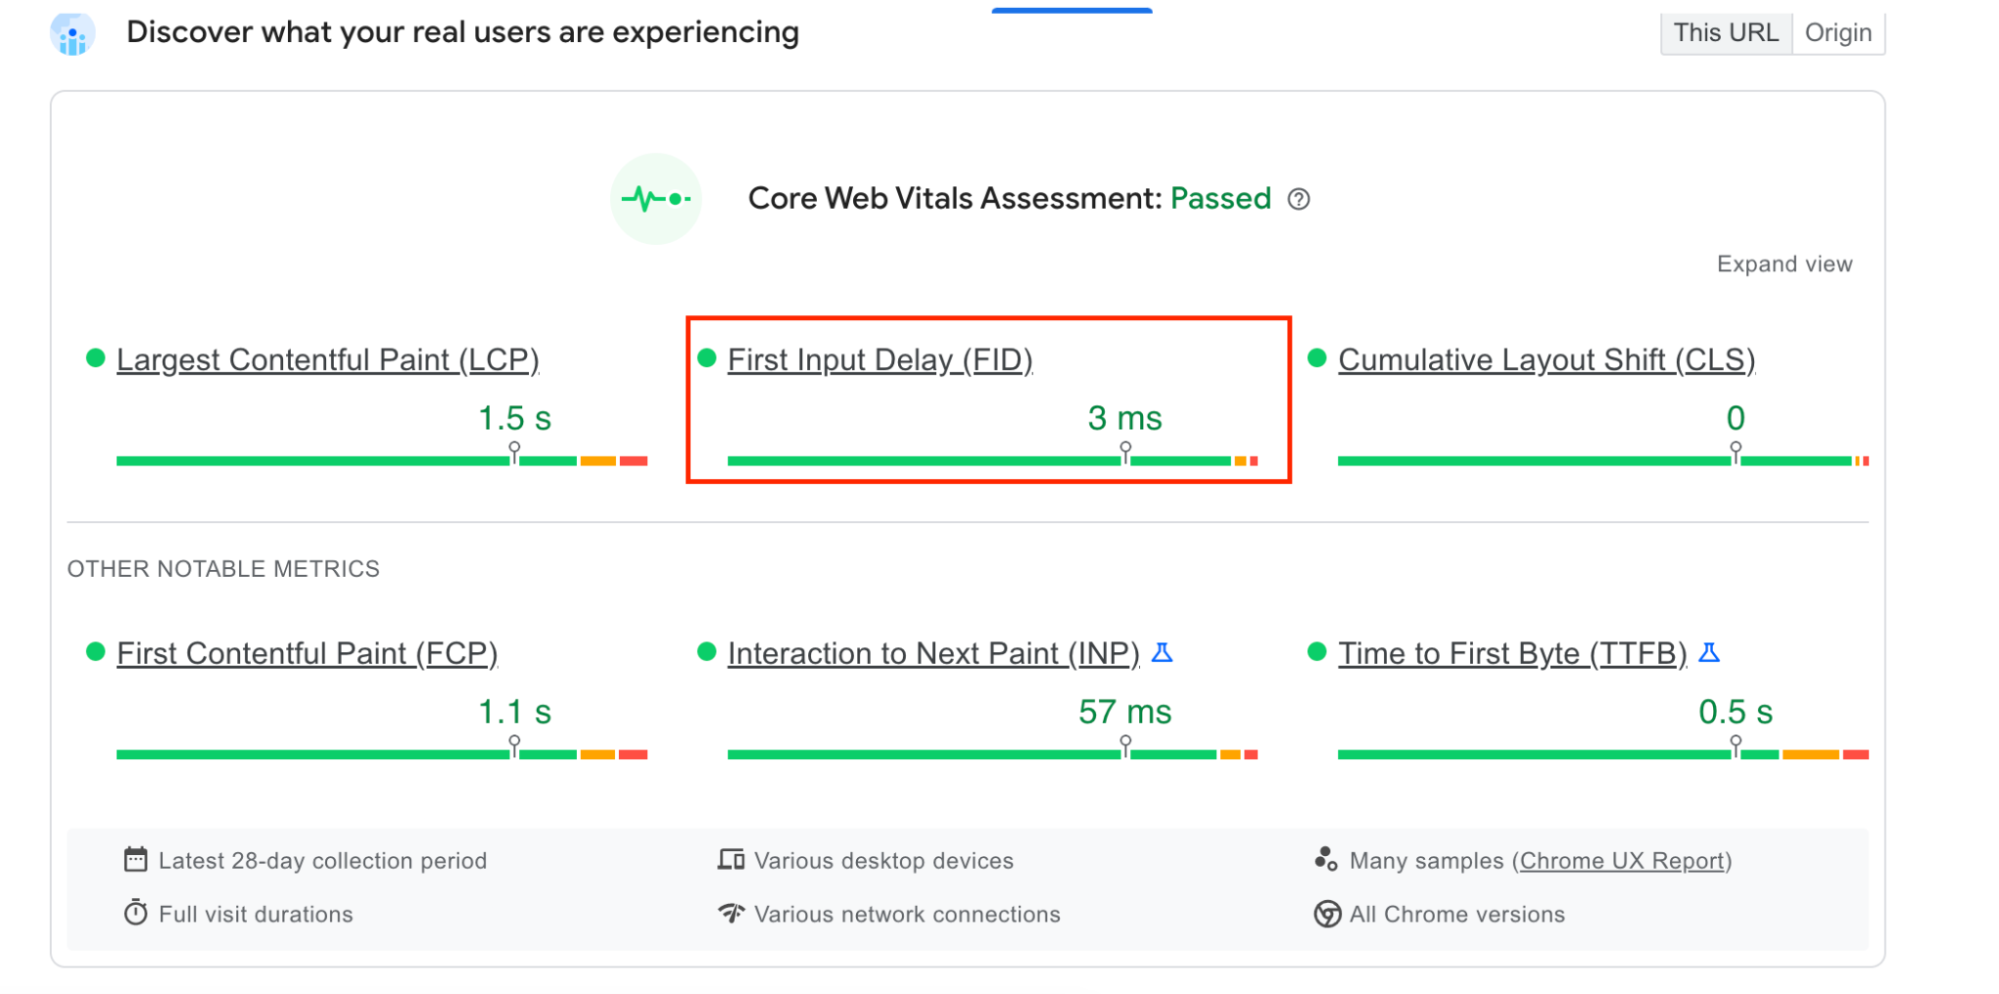Click the network connections wifi icon
Screen dimensions: 1999x994
tap(731, 913)
